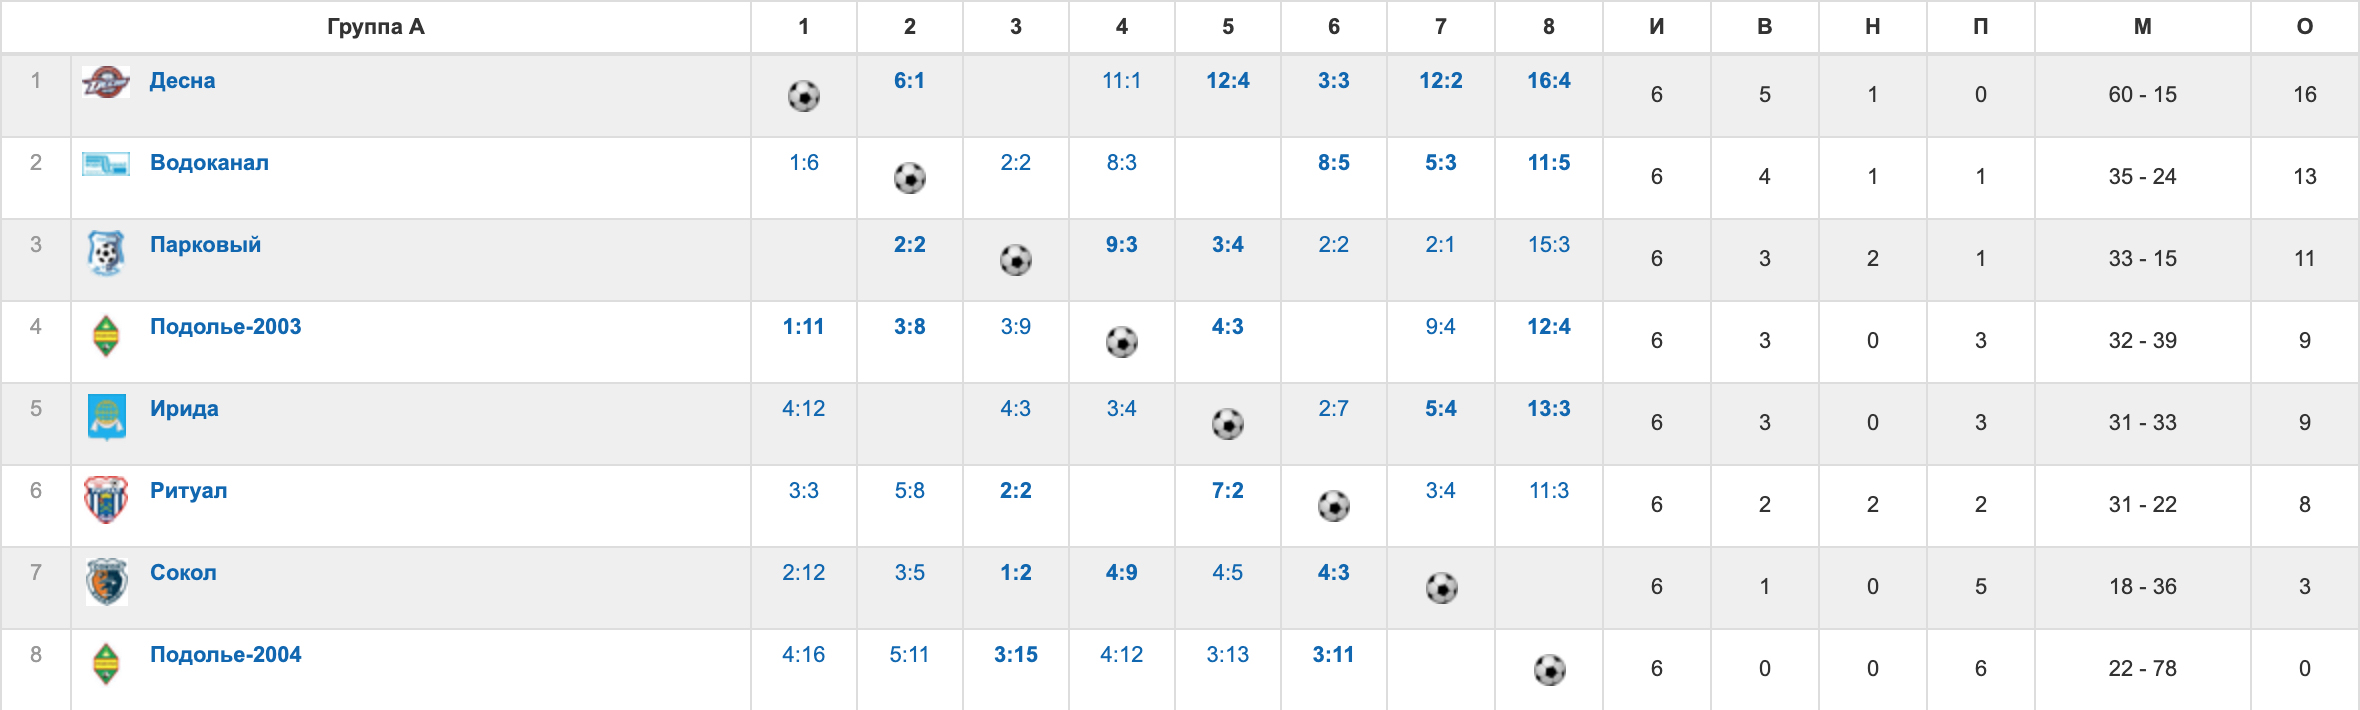Click the Подолье-2003 team emblem
The height and width of the screenshot is (710, 2360).
click(x=106, y=335)
